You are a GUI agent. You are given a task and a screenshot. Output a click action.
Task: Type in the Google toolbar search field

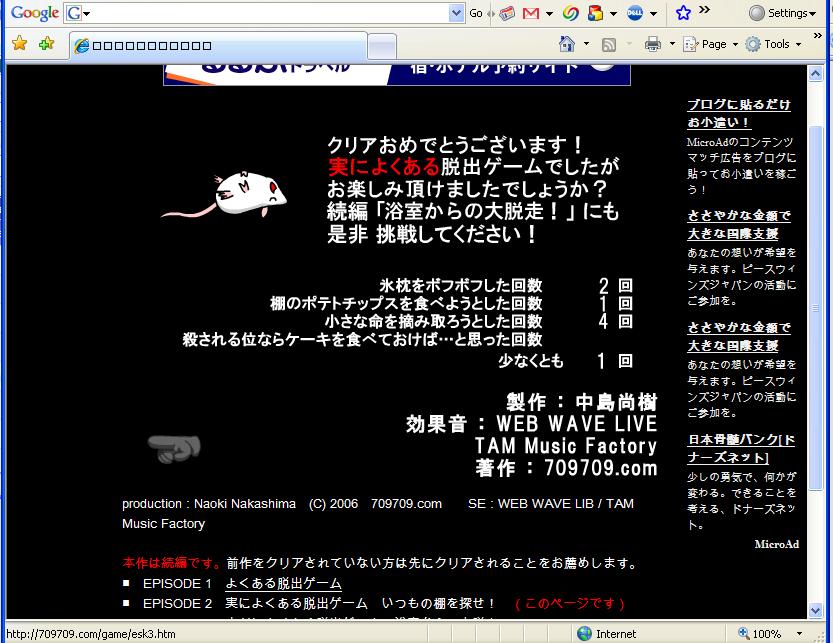click(x=268, y=13)
